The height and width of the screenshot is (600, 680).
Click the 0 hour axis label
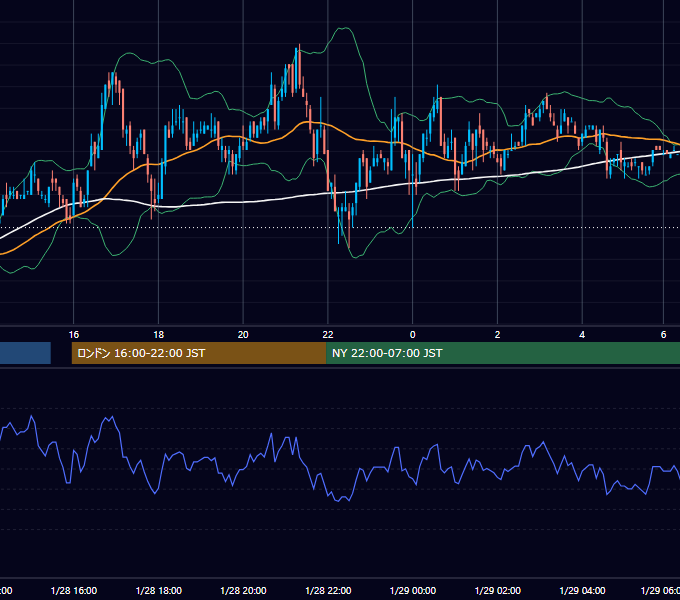tap(412, 335)
